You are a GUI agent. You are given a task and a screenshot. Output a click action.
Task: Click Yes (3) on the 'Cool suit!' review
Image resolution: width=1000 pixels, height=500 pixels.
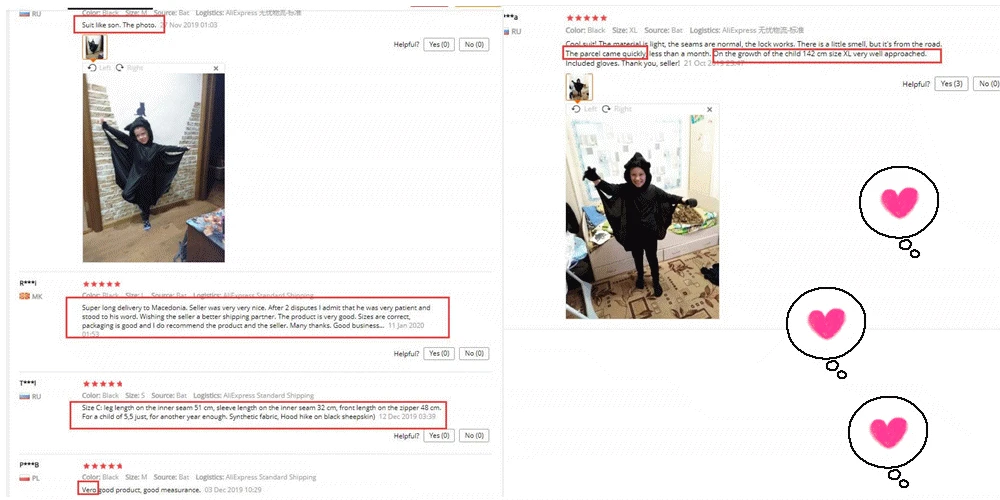pyautogui.click(x=952, y=84)
